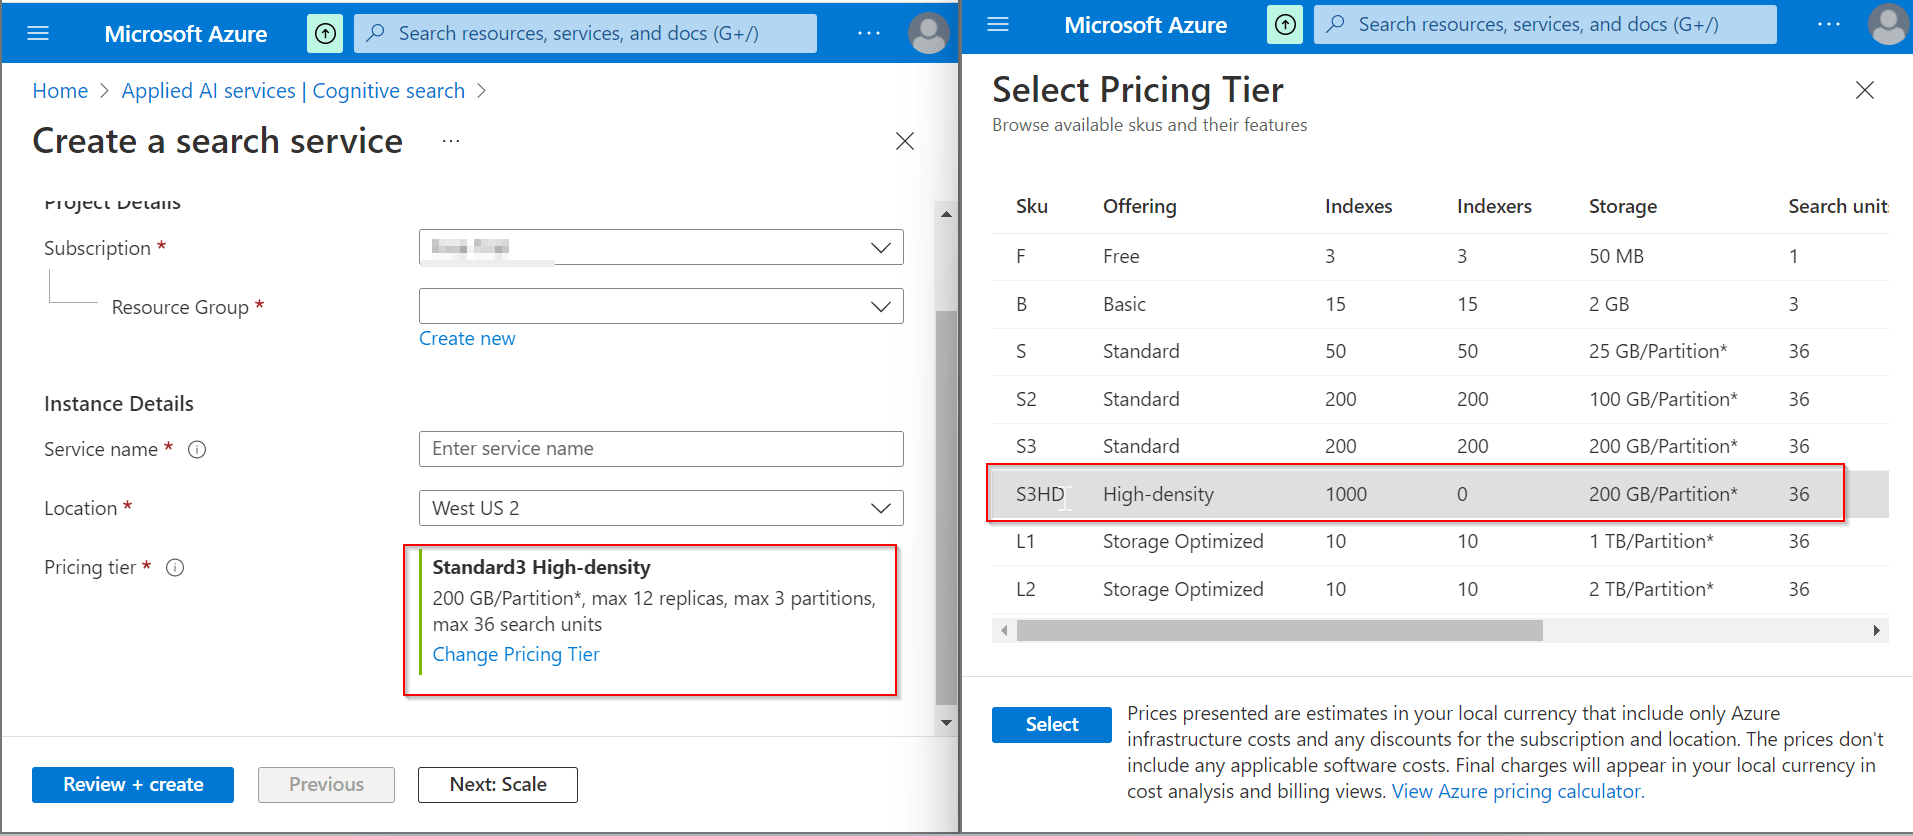Select the Free pricing tier row
Image resolution: width=1913 pixels, height=836 pixels.
[1440, 257]
